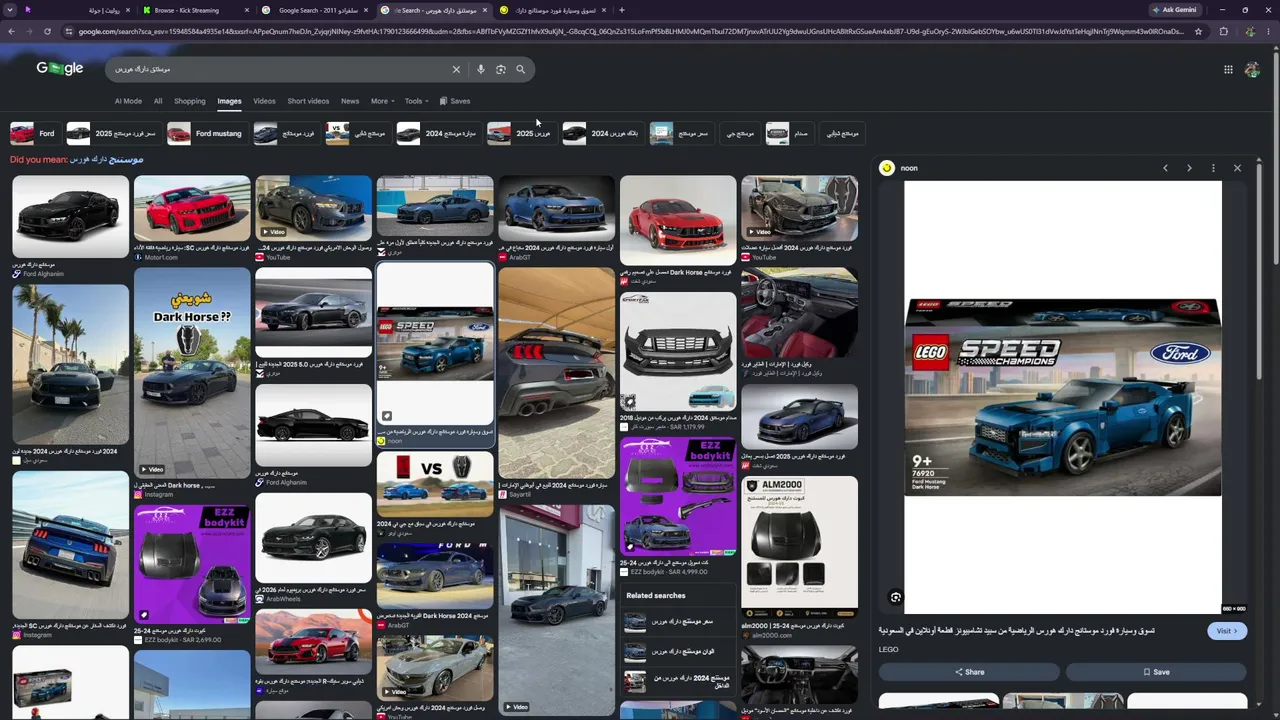
Task: Show next image in preview panel
Action: (1189, 168)
